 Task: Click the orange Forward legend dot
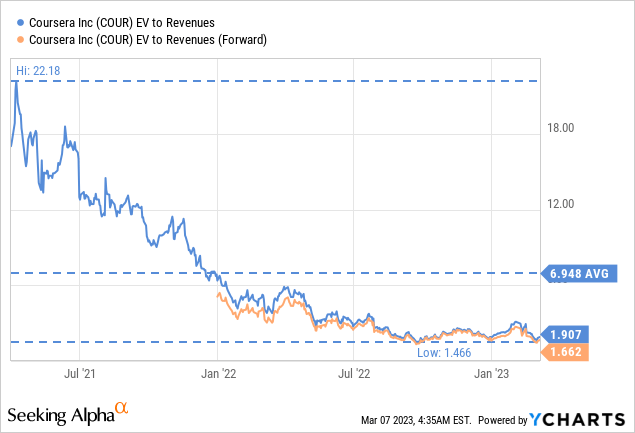pos(21,40)
